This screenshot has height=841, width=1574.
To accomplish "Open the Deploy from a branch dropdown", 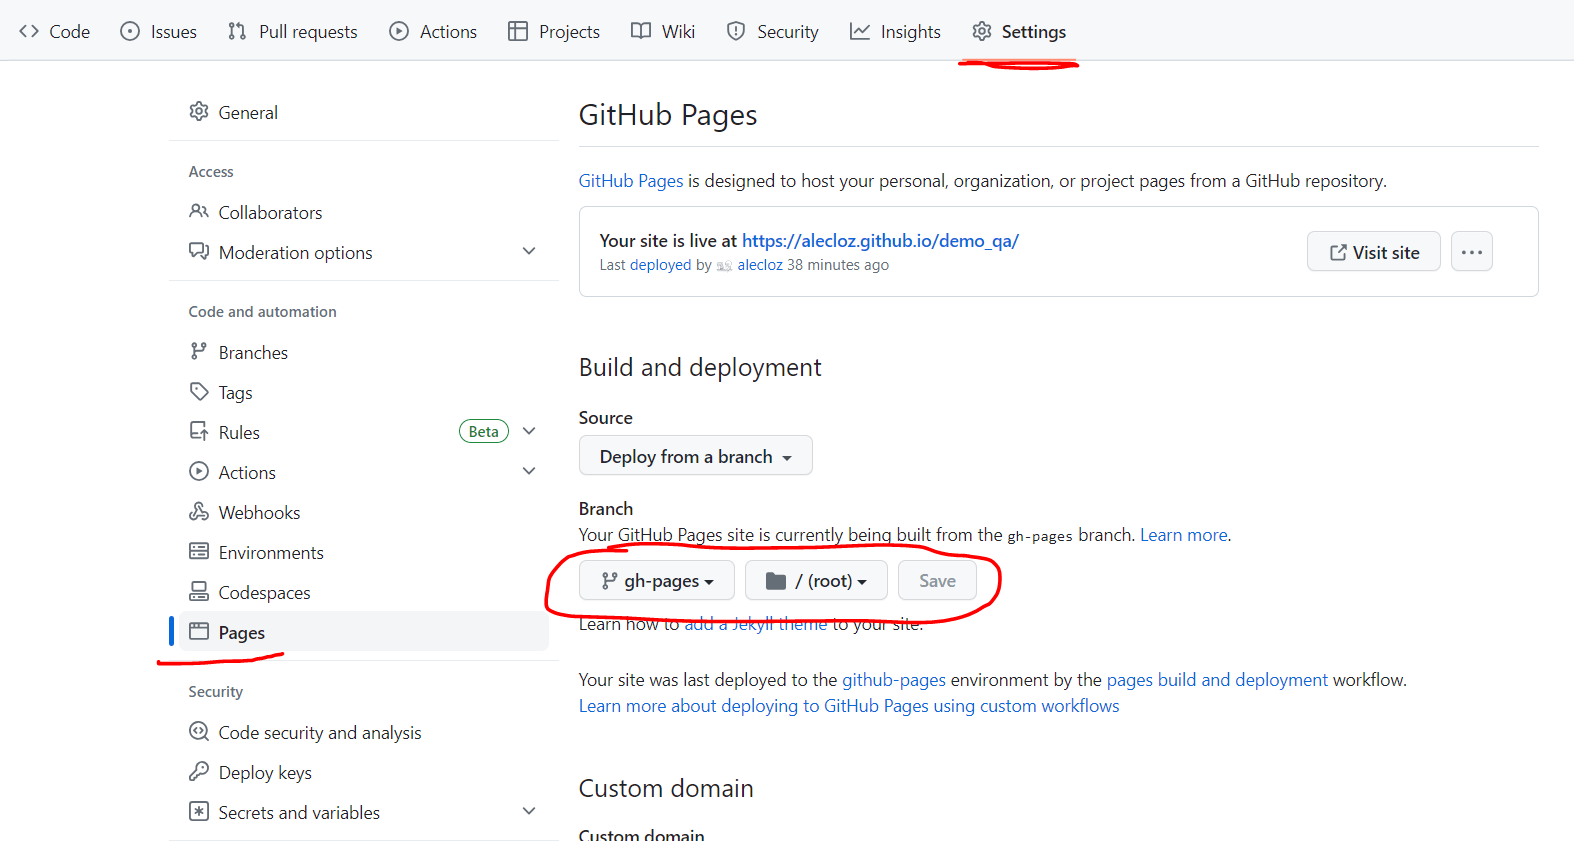I will [695, 456].
